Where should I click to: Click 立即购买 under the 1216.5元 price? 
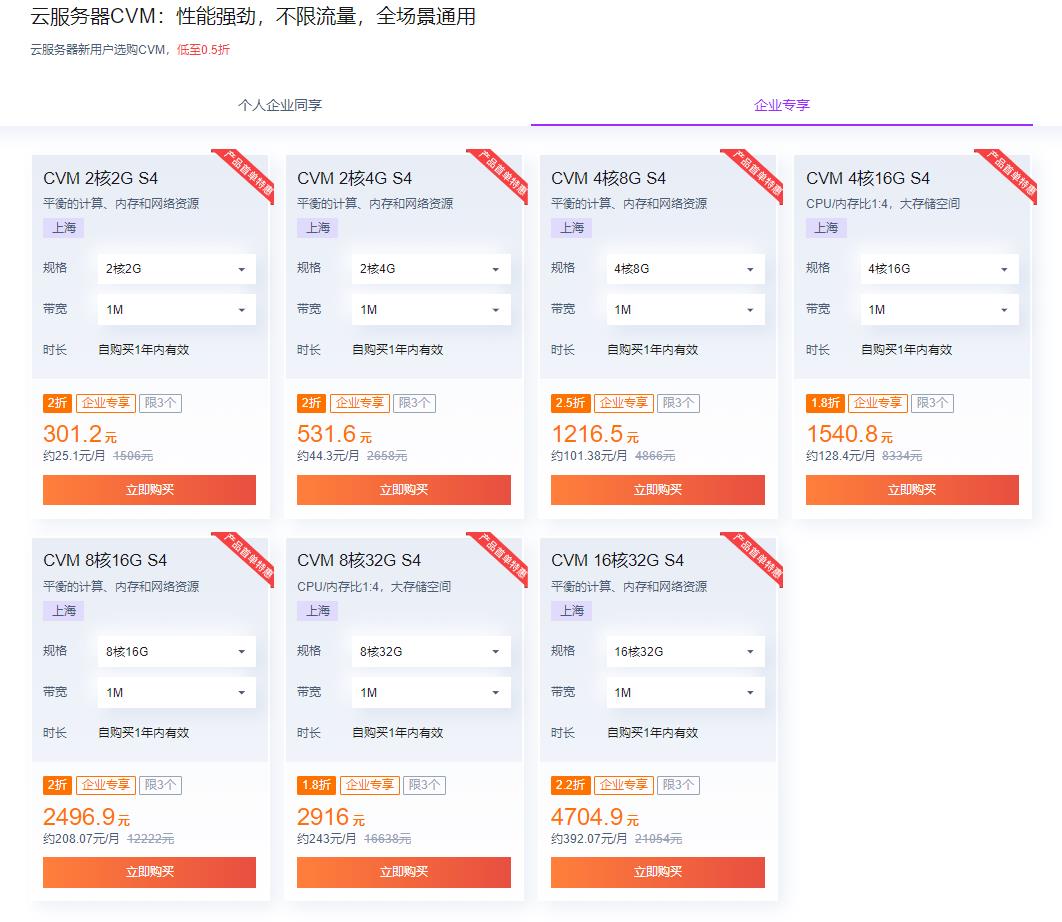pos(658,490)
